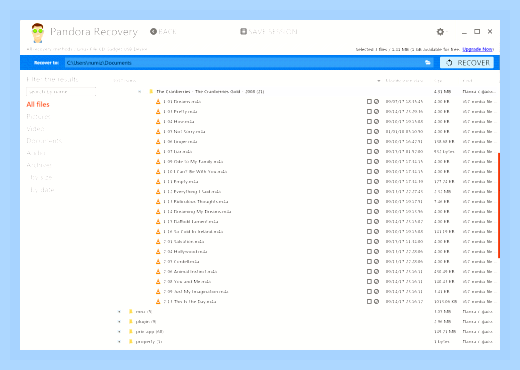Open settings via the gear icon

point(440,32)
